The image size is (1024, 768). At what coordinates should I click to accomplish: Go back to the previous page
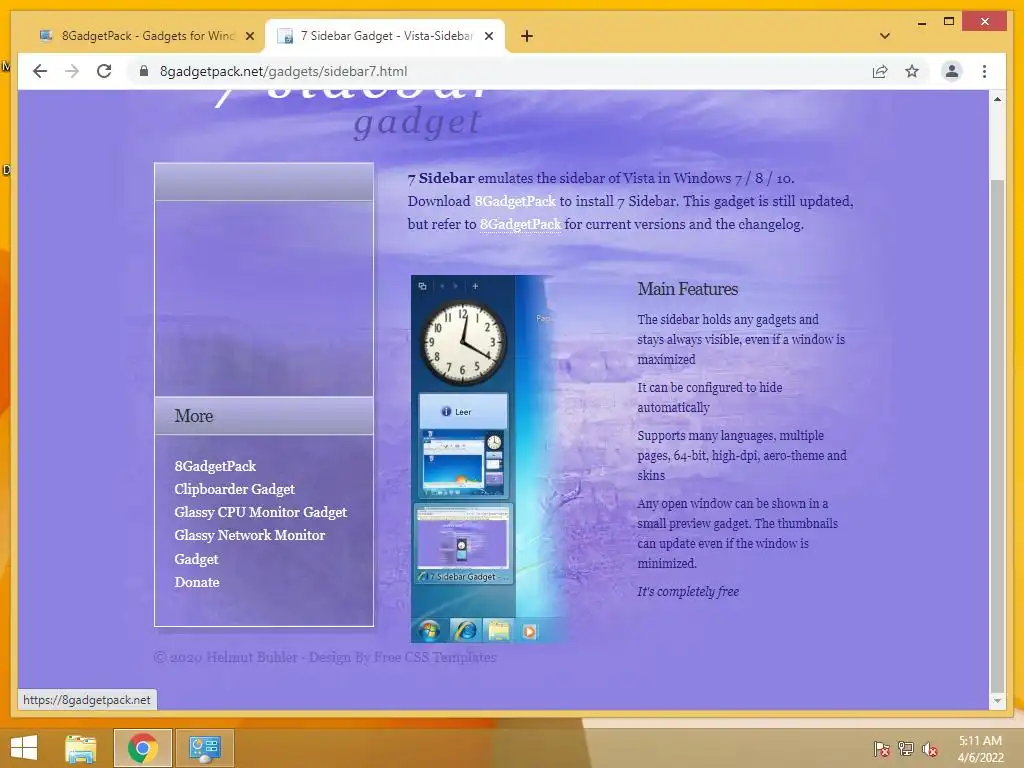coord(40,71)
